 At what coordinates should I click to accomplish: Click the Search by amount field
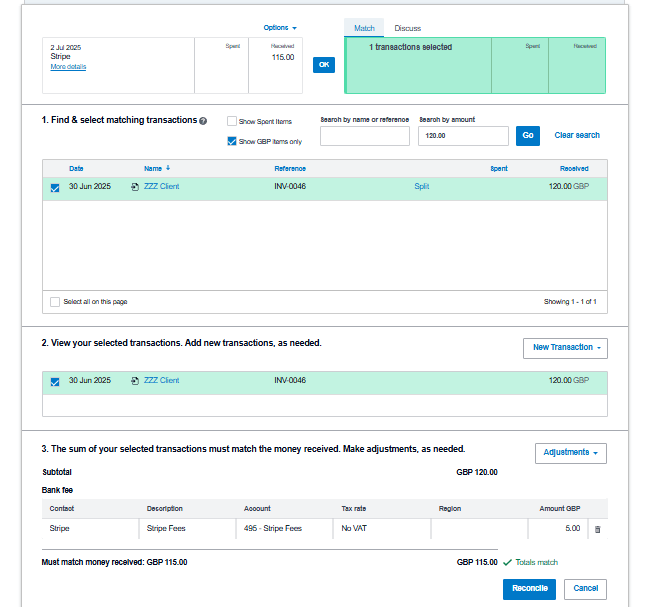[x=463, y=136]
